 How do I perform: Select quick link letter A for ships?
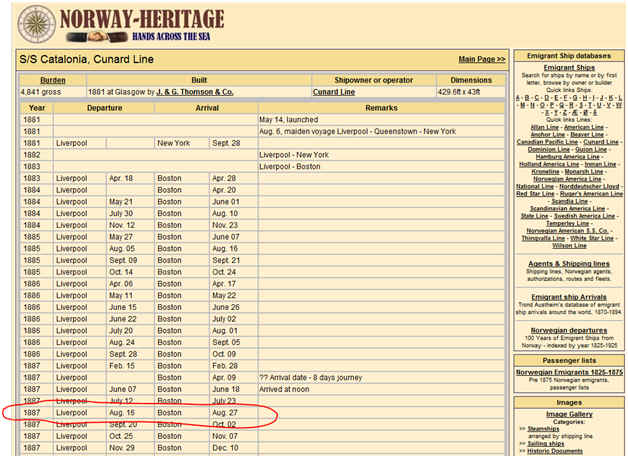click(518, 98)
